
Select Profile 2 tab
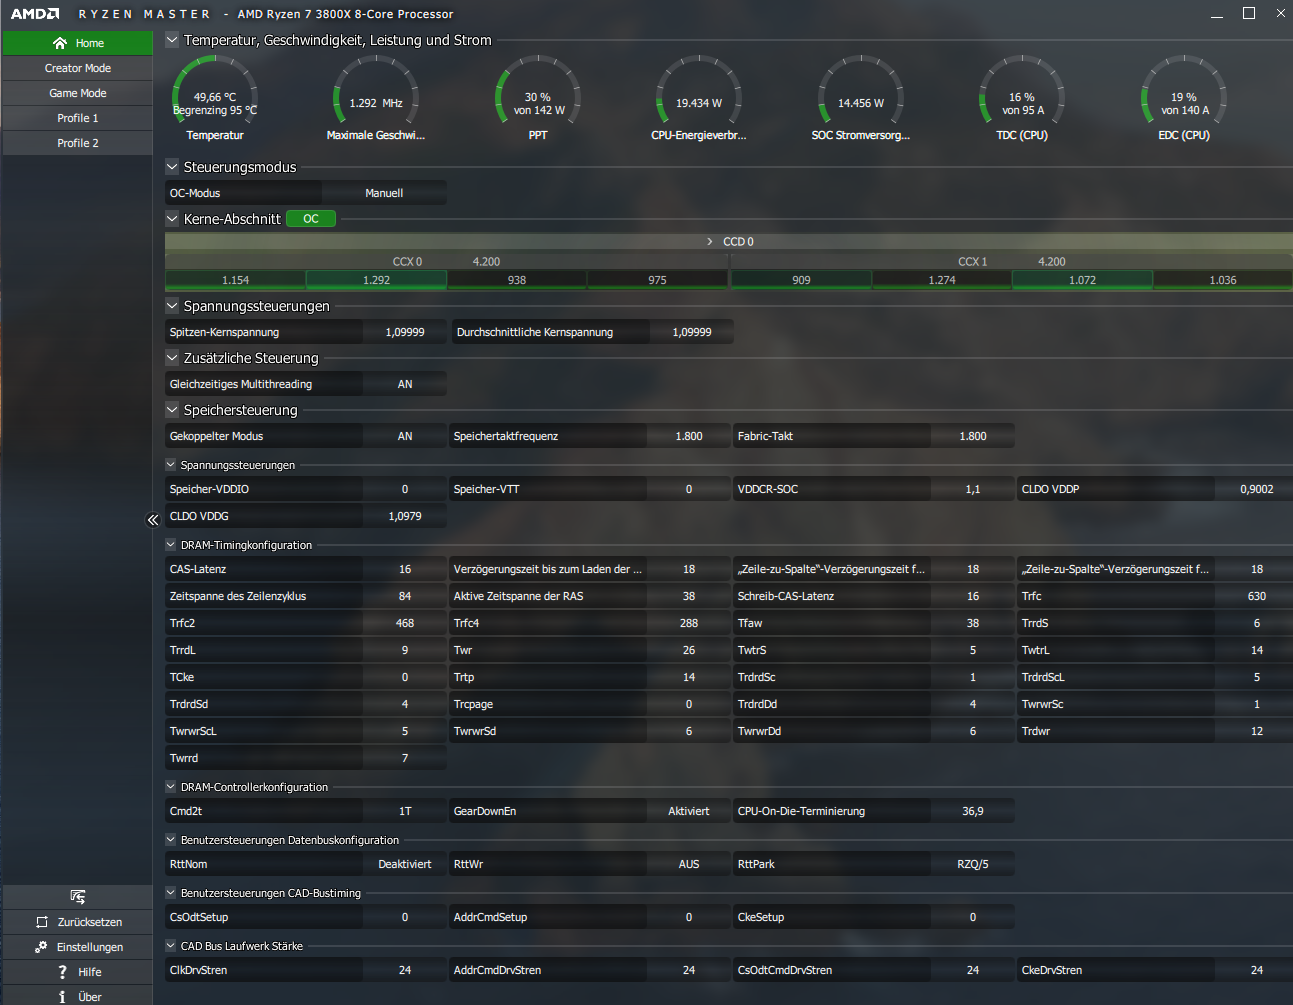coord(77,143)
